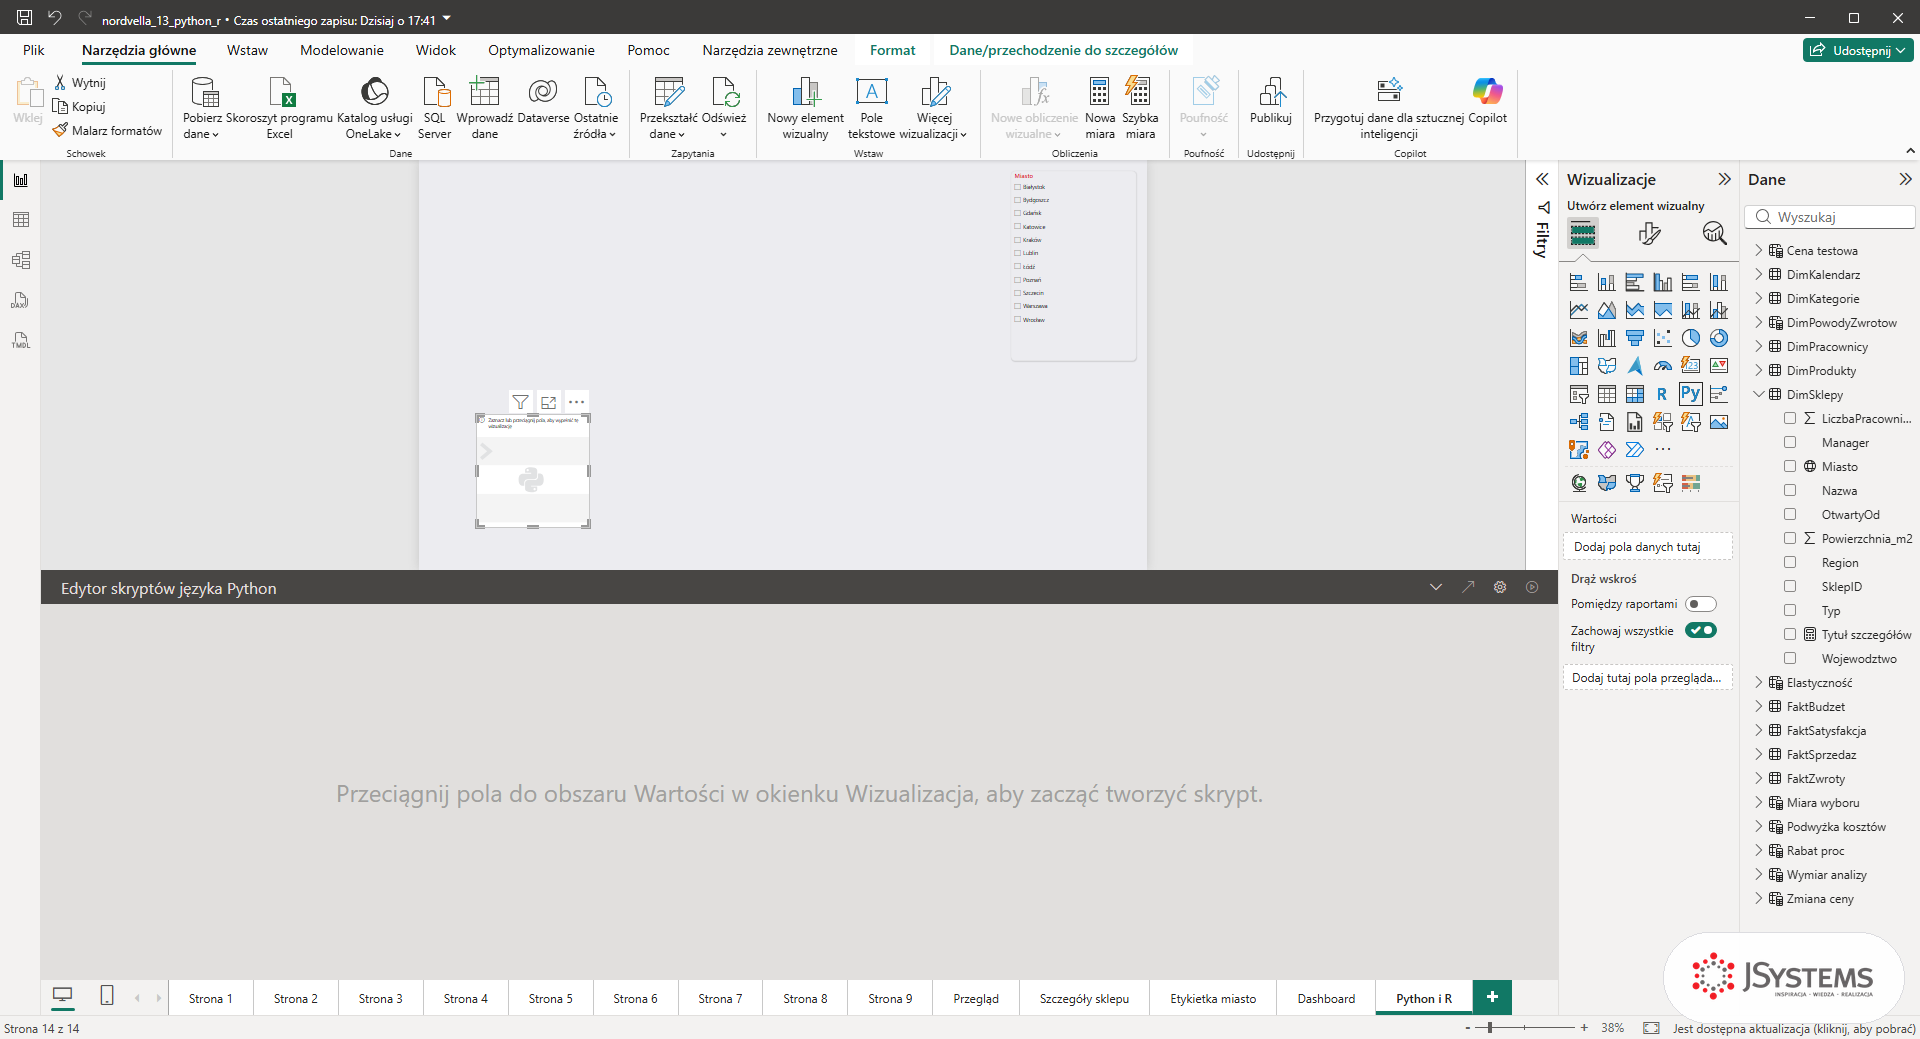
Task: Click the Dodaj pola danych tutaj well
Action: tap(1647, 547)
